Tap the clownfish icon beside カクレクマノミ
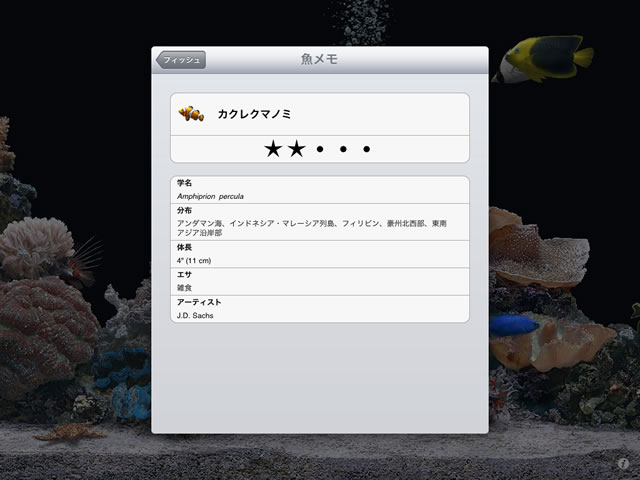 point(191,113)
